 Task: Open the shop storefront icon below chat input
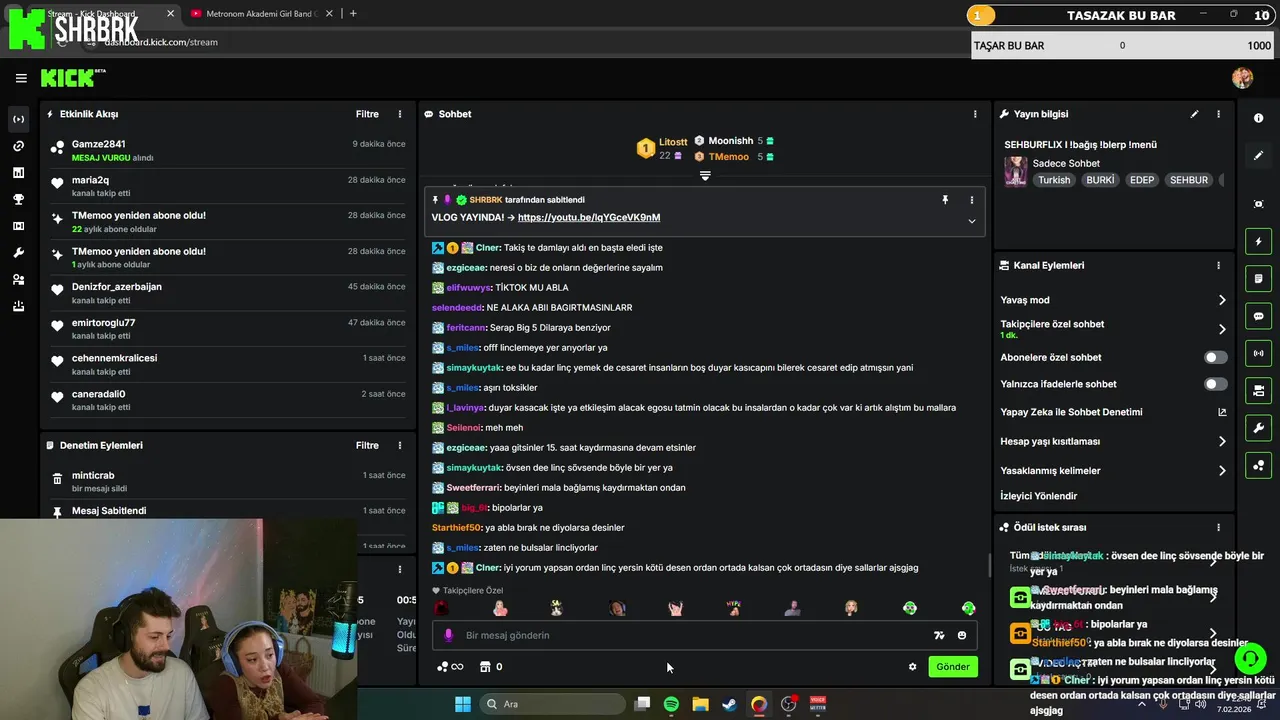point(485,667)
